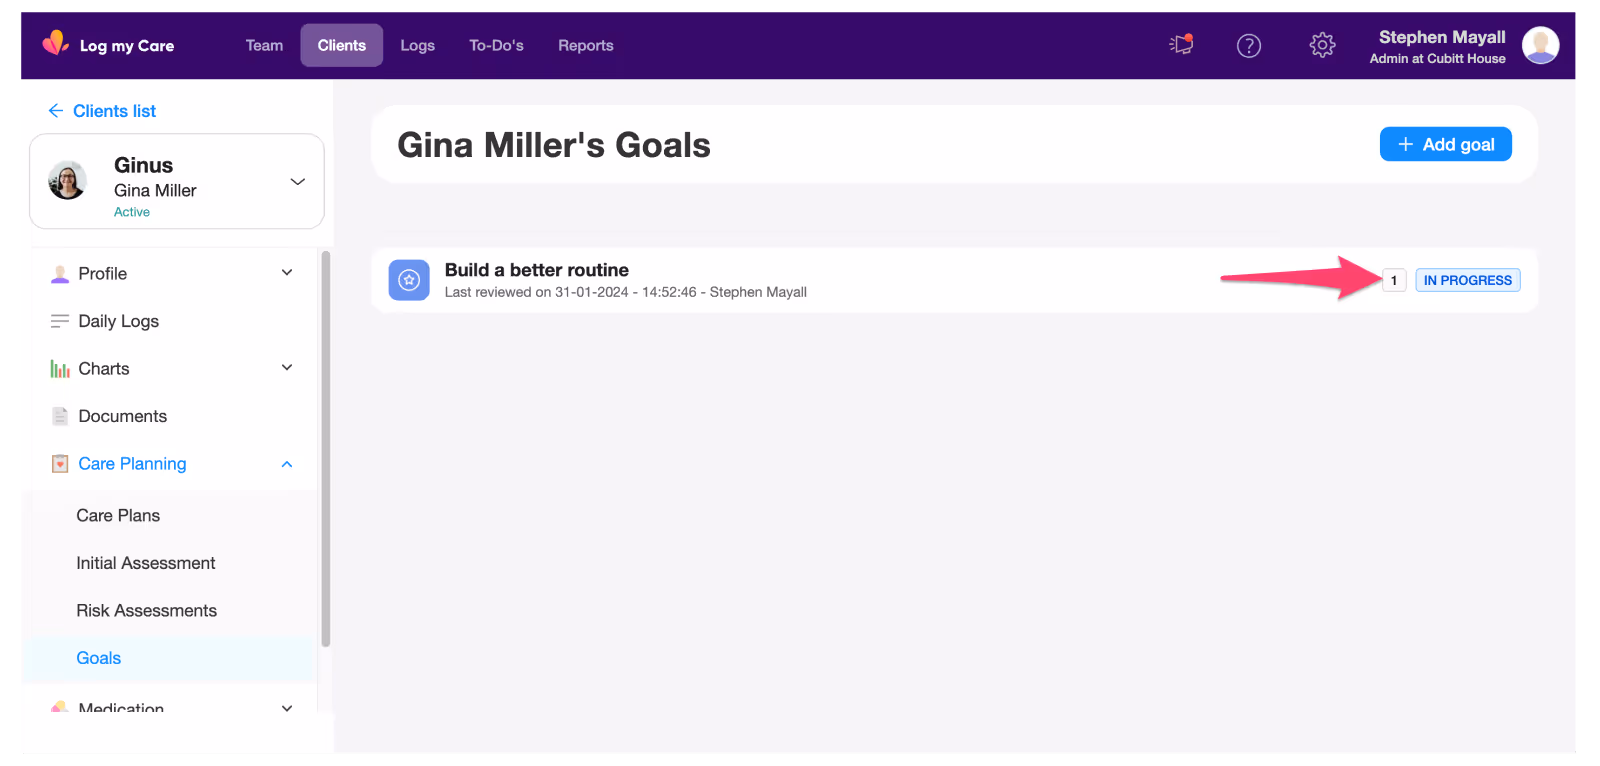Click the IN PROGRESS status badge
Image resolution: width=1600 pixels, height=766 pixels.
point(1468,280)
